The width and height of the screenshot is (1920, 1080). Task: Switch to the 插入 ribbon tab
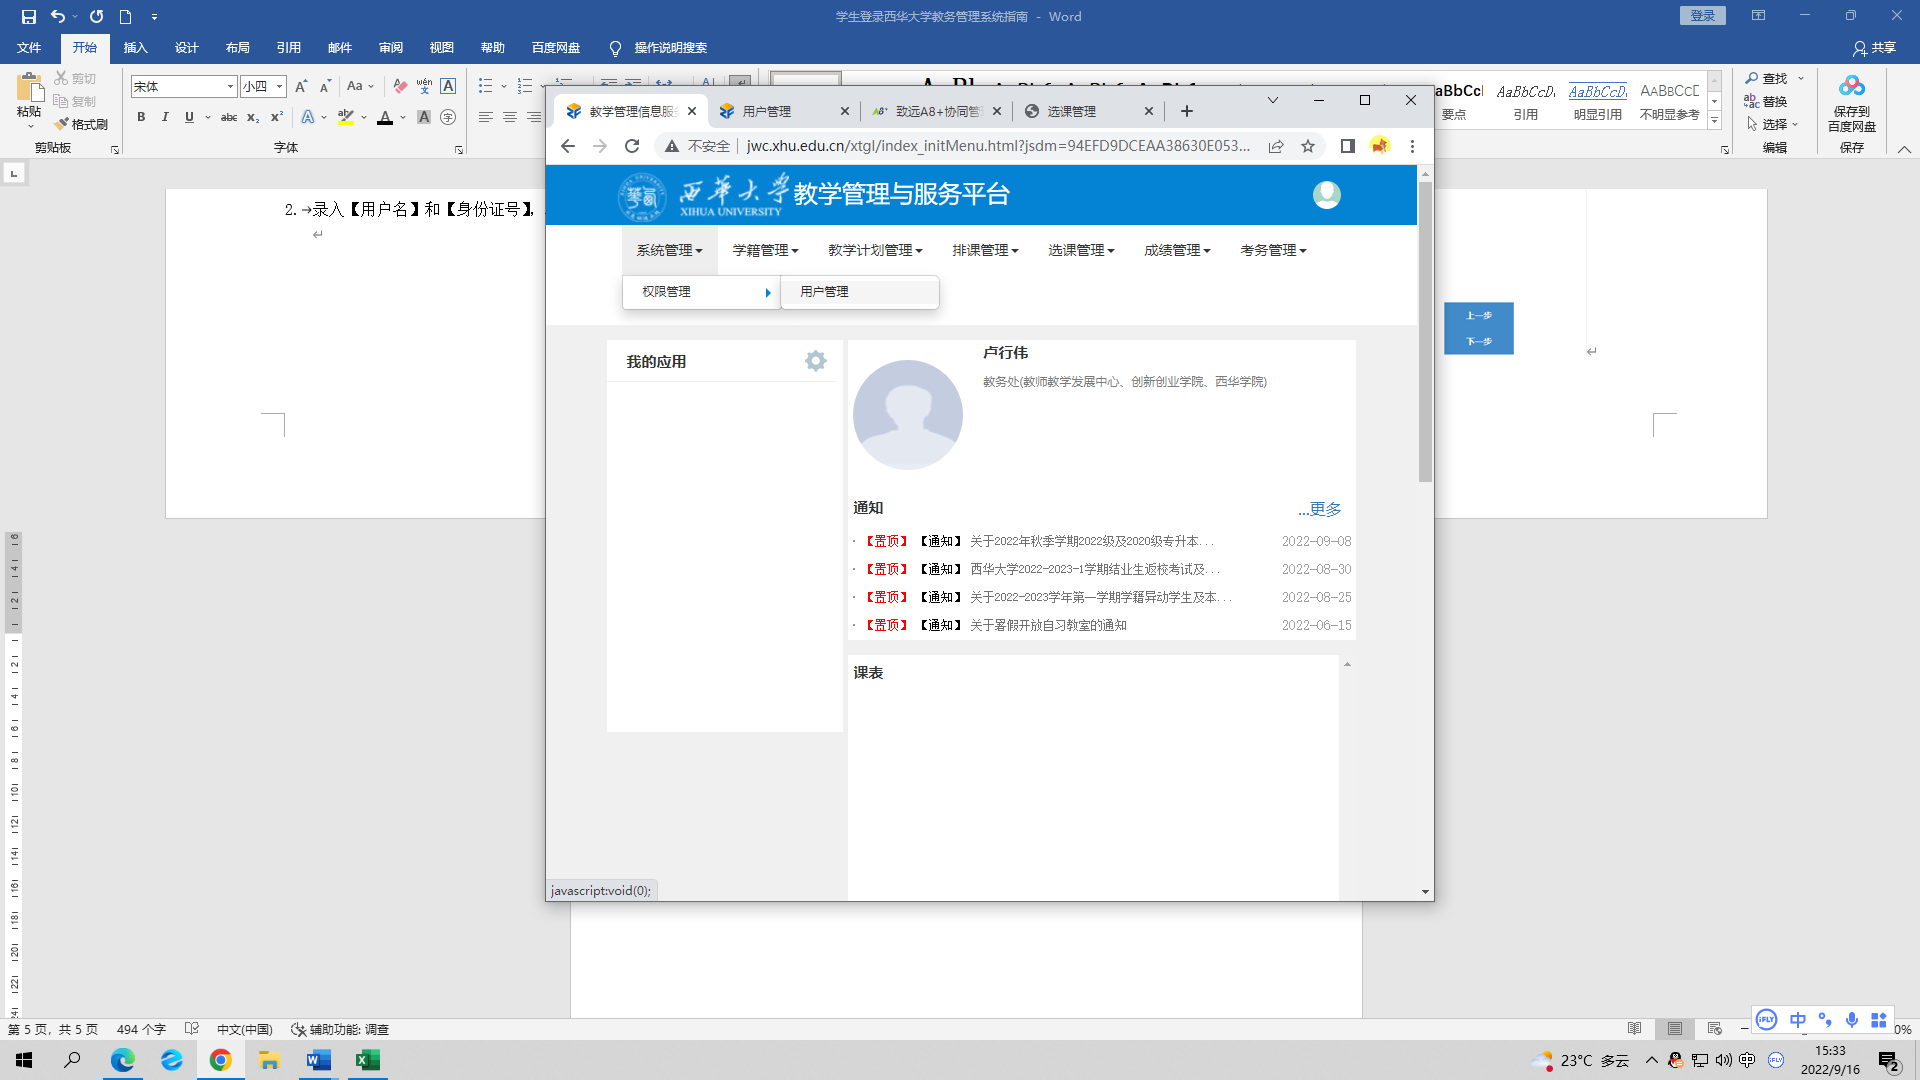(135, 48)
